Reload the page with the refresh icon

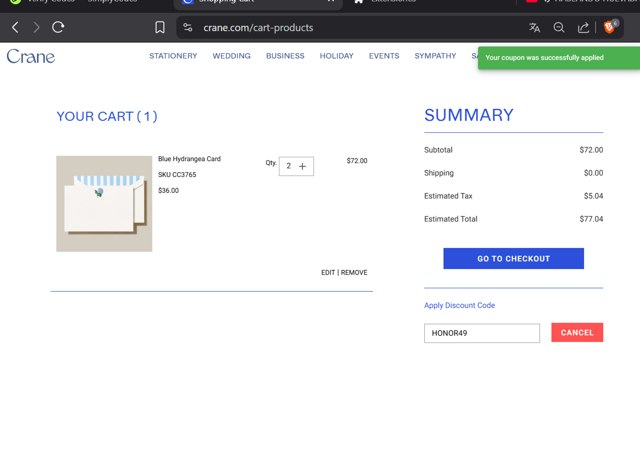tap(58, 27)
